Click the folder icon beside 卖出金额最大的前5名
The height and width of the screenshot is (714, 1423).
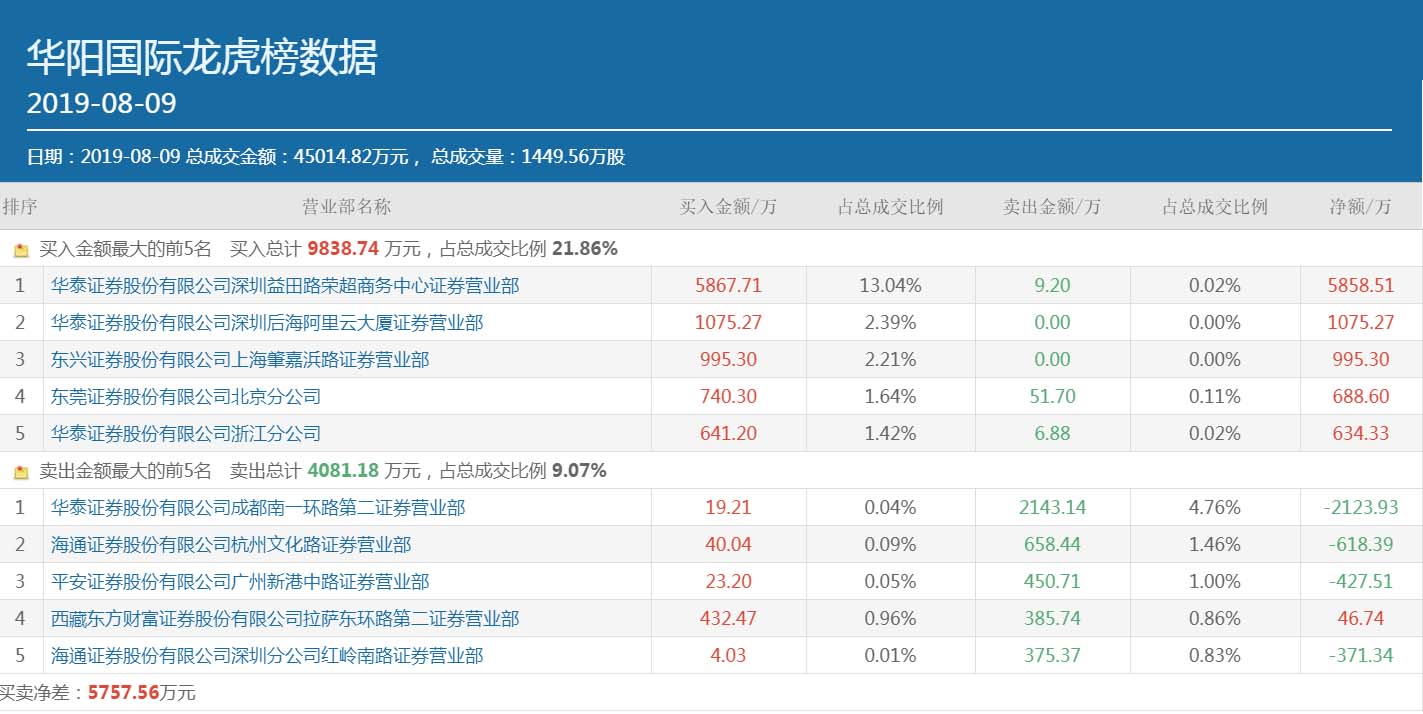click(21, 472)
